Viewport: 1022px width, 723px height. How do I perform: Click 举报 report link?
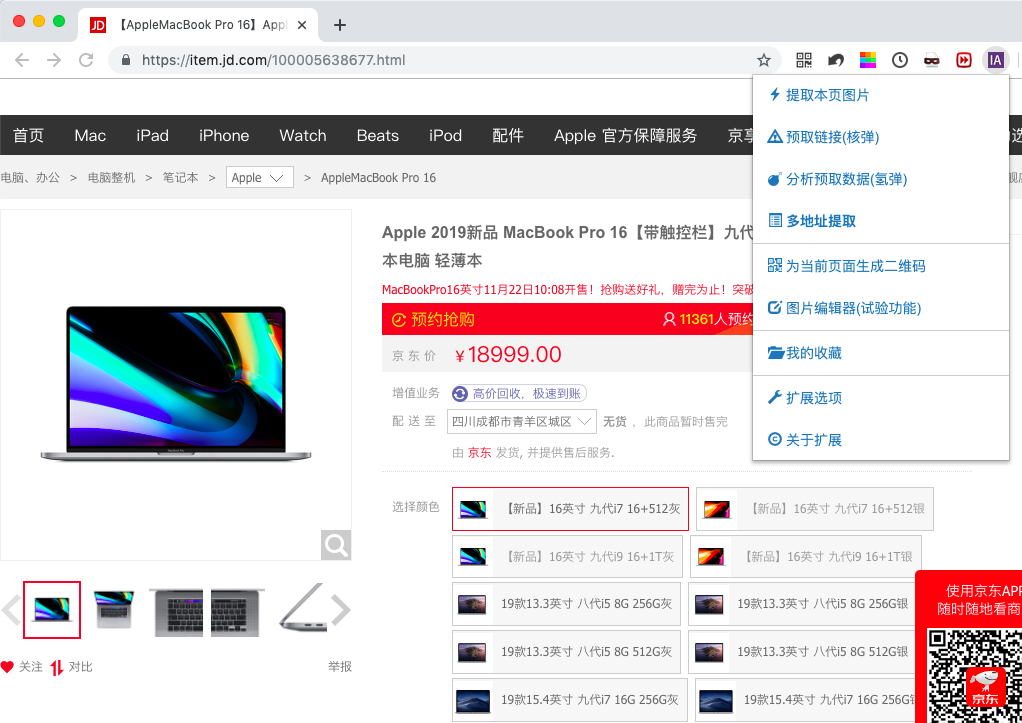[340, 666]
